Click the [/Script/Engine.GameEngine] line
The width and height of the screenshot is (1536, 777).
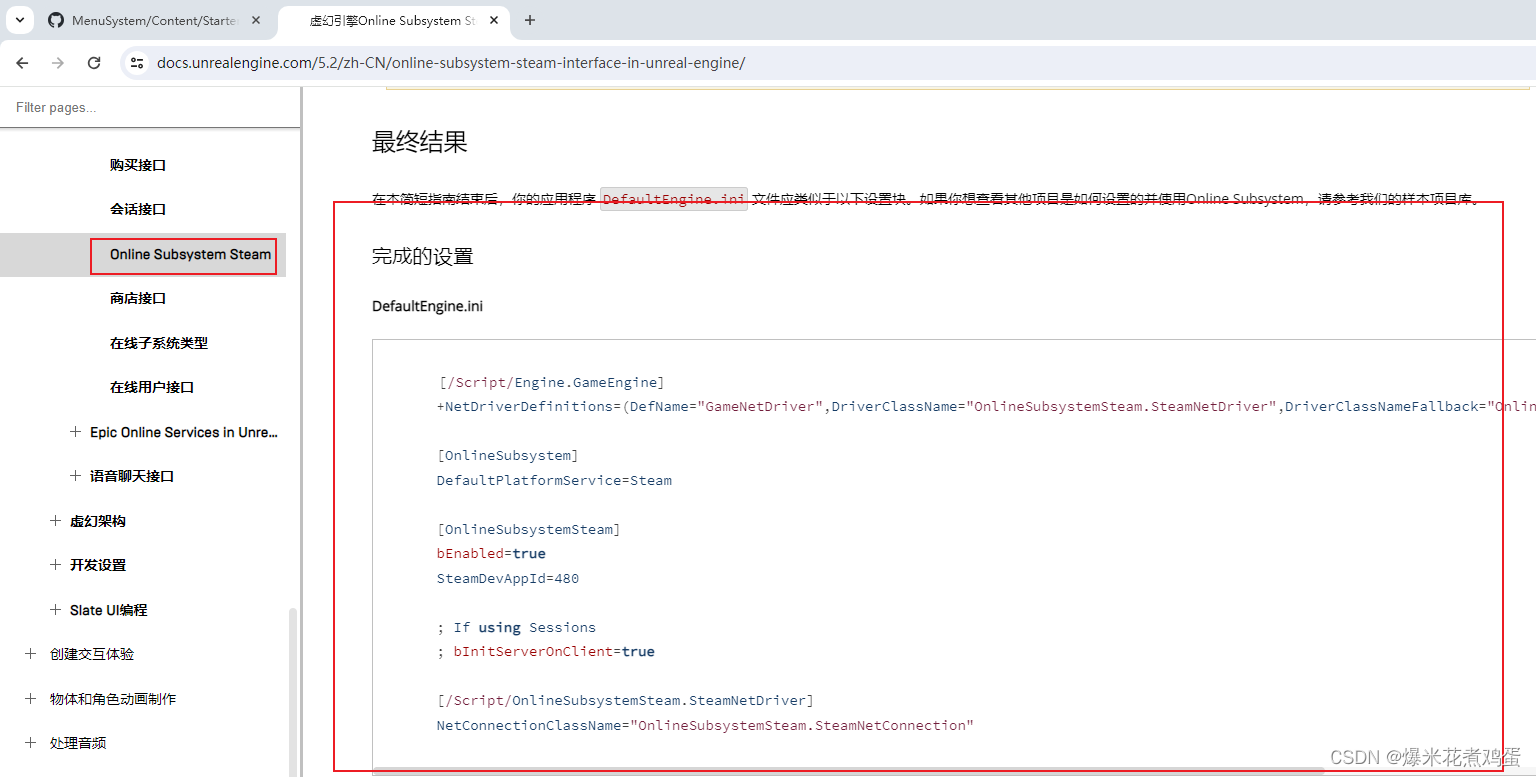tap(551, 382)
